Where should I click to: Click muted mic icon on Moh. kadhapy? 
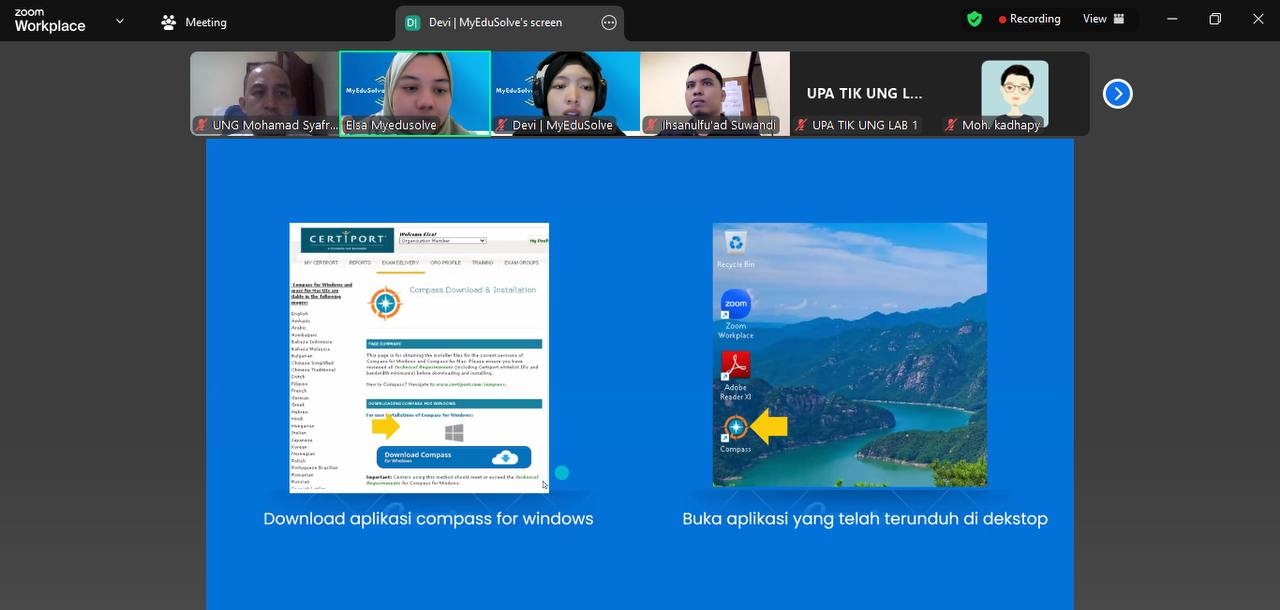952,125
